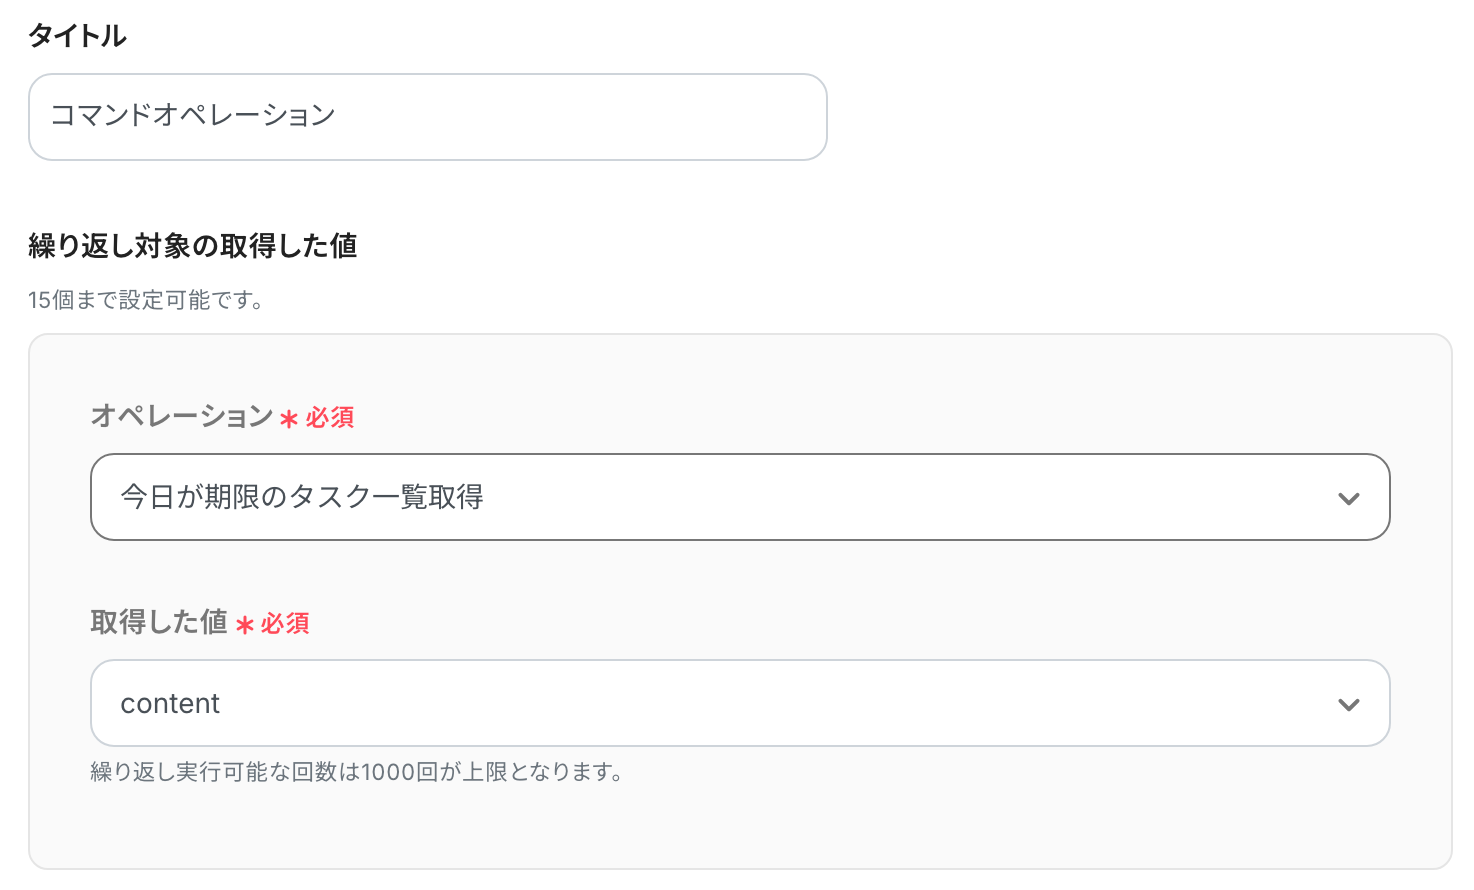Viewport: 1474px width, 890px height.
Task: Click the chevron arrow on the content dropdown
Action: [x=1348, y=704]
